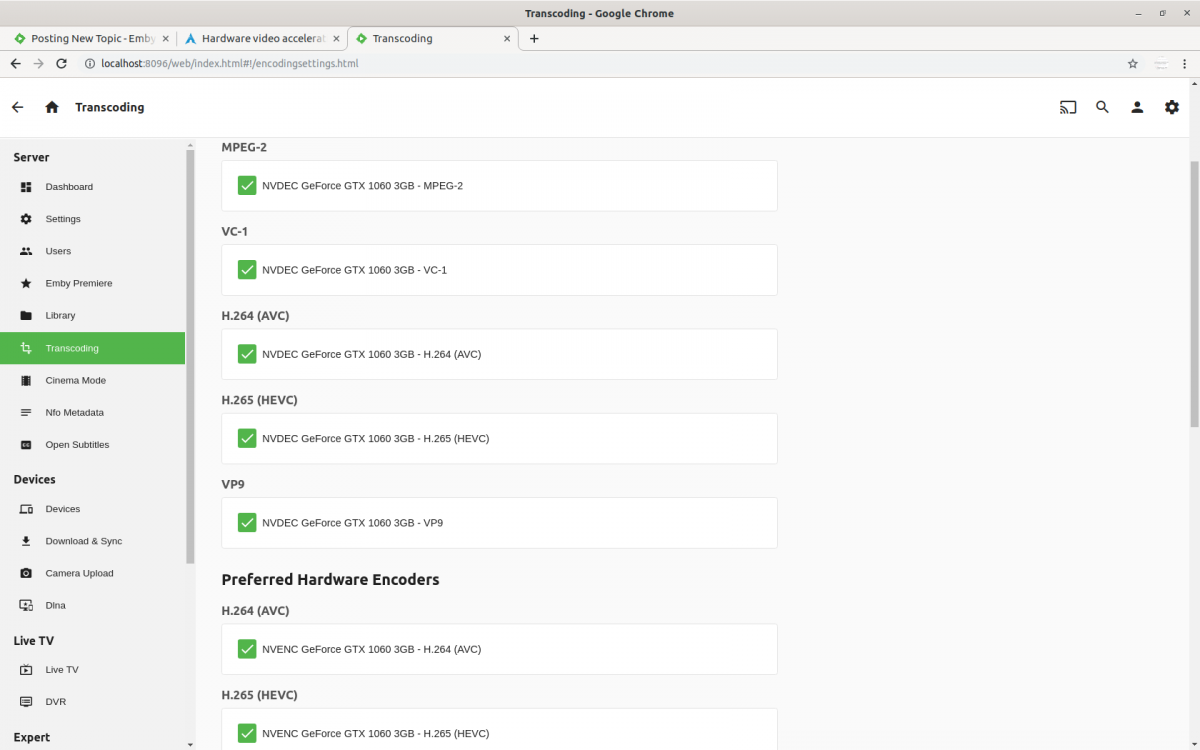The width and height of the screenshot is (1200, 750).
Task: Open the Chrome menu with three dots
Action: point(1184,63)
